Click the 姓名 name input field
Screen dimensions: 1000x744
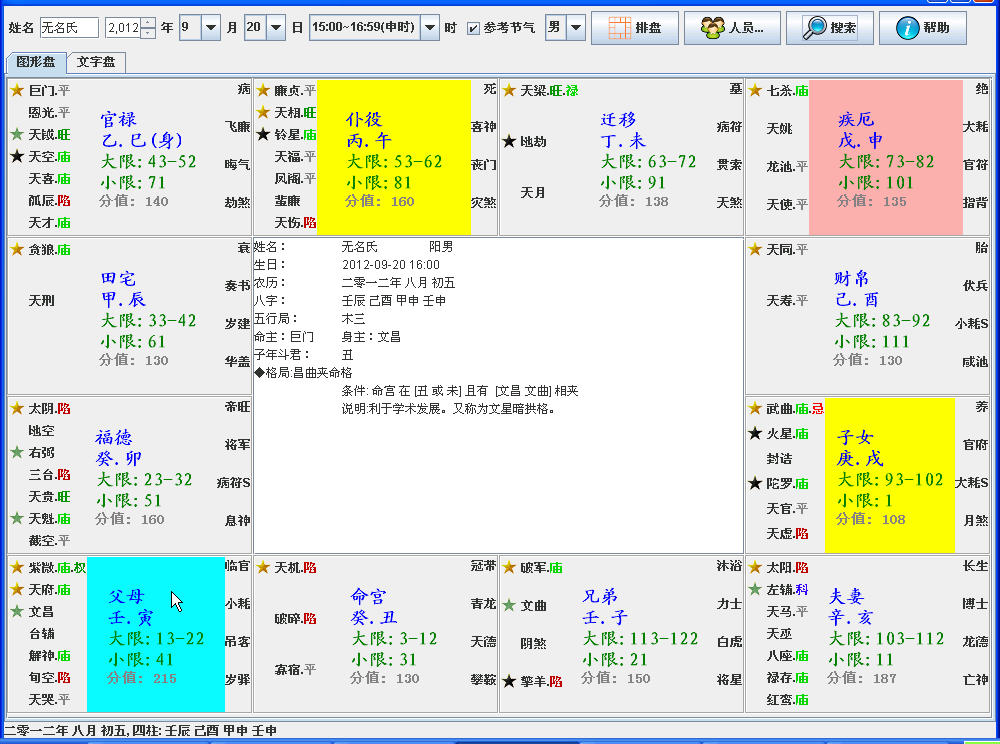click(x=69, y=28)
